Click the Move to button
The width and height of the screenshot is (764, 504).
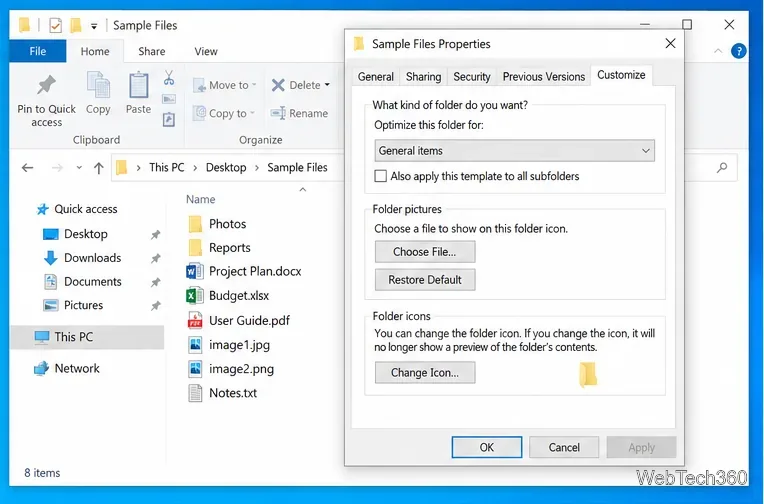tap(225, 85)
